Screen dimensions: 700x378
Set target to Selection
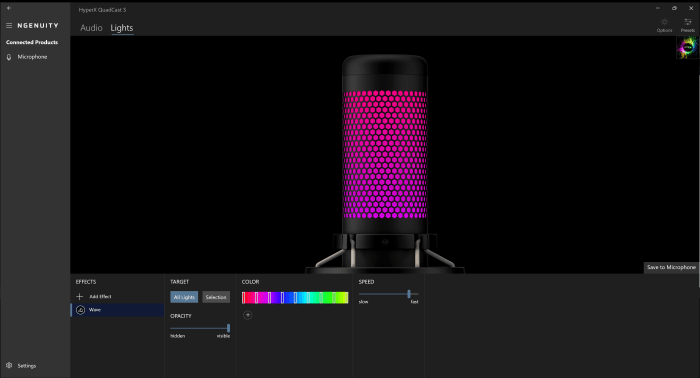(x=216, y=297)
